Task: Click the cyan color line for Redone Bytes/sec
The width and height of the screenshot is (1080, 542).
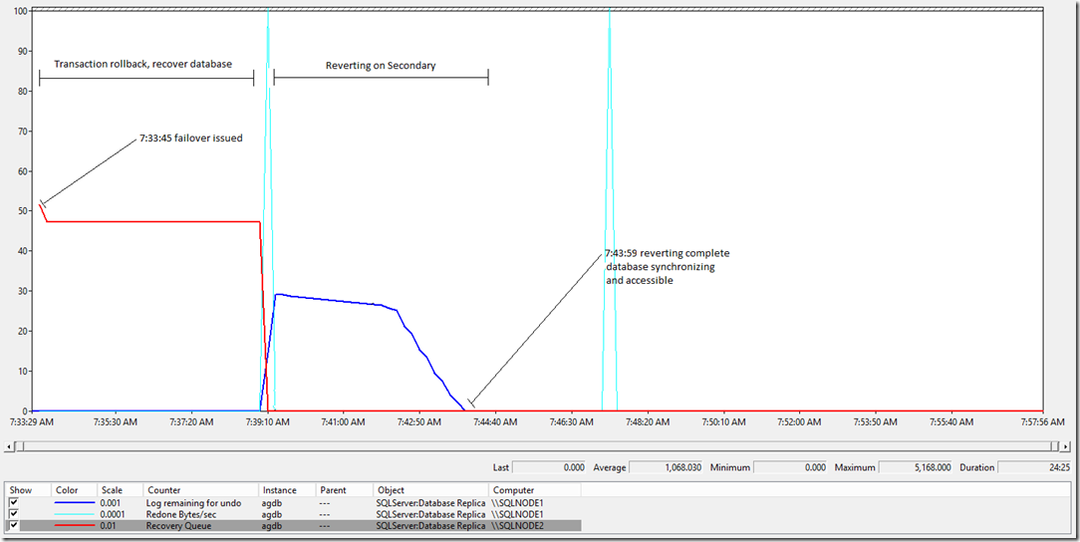Action: coord(74,514)
